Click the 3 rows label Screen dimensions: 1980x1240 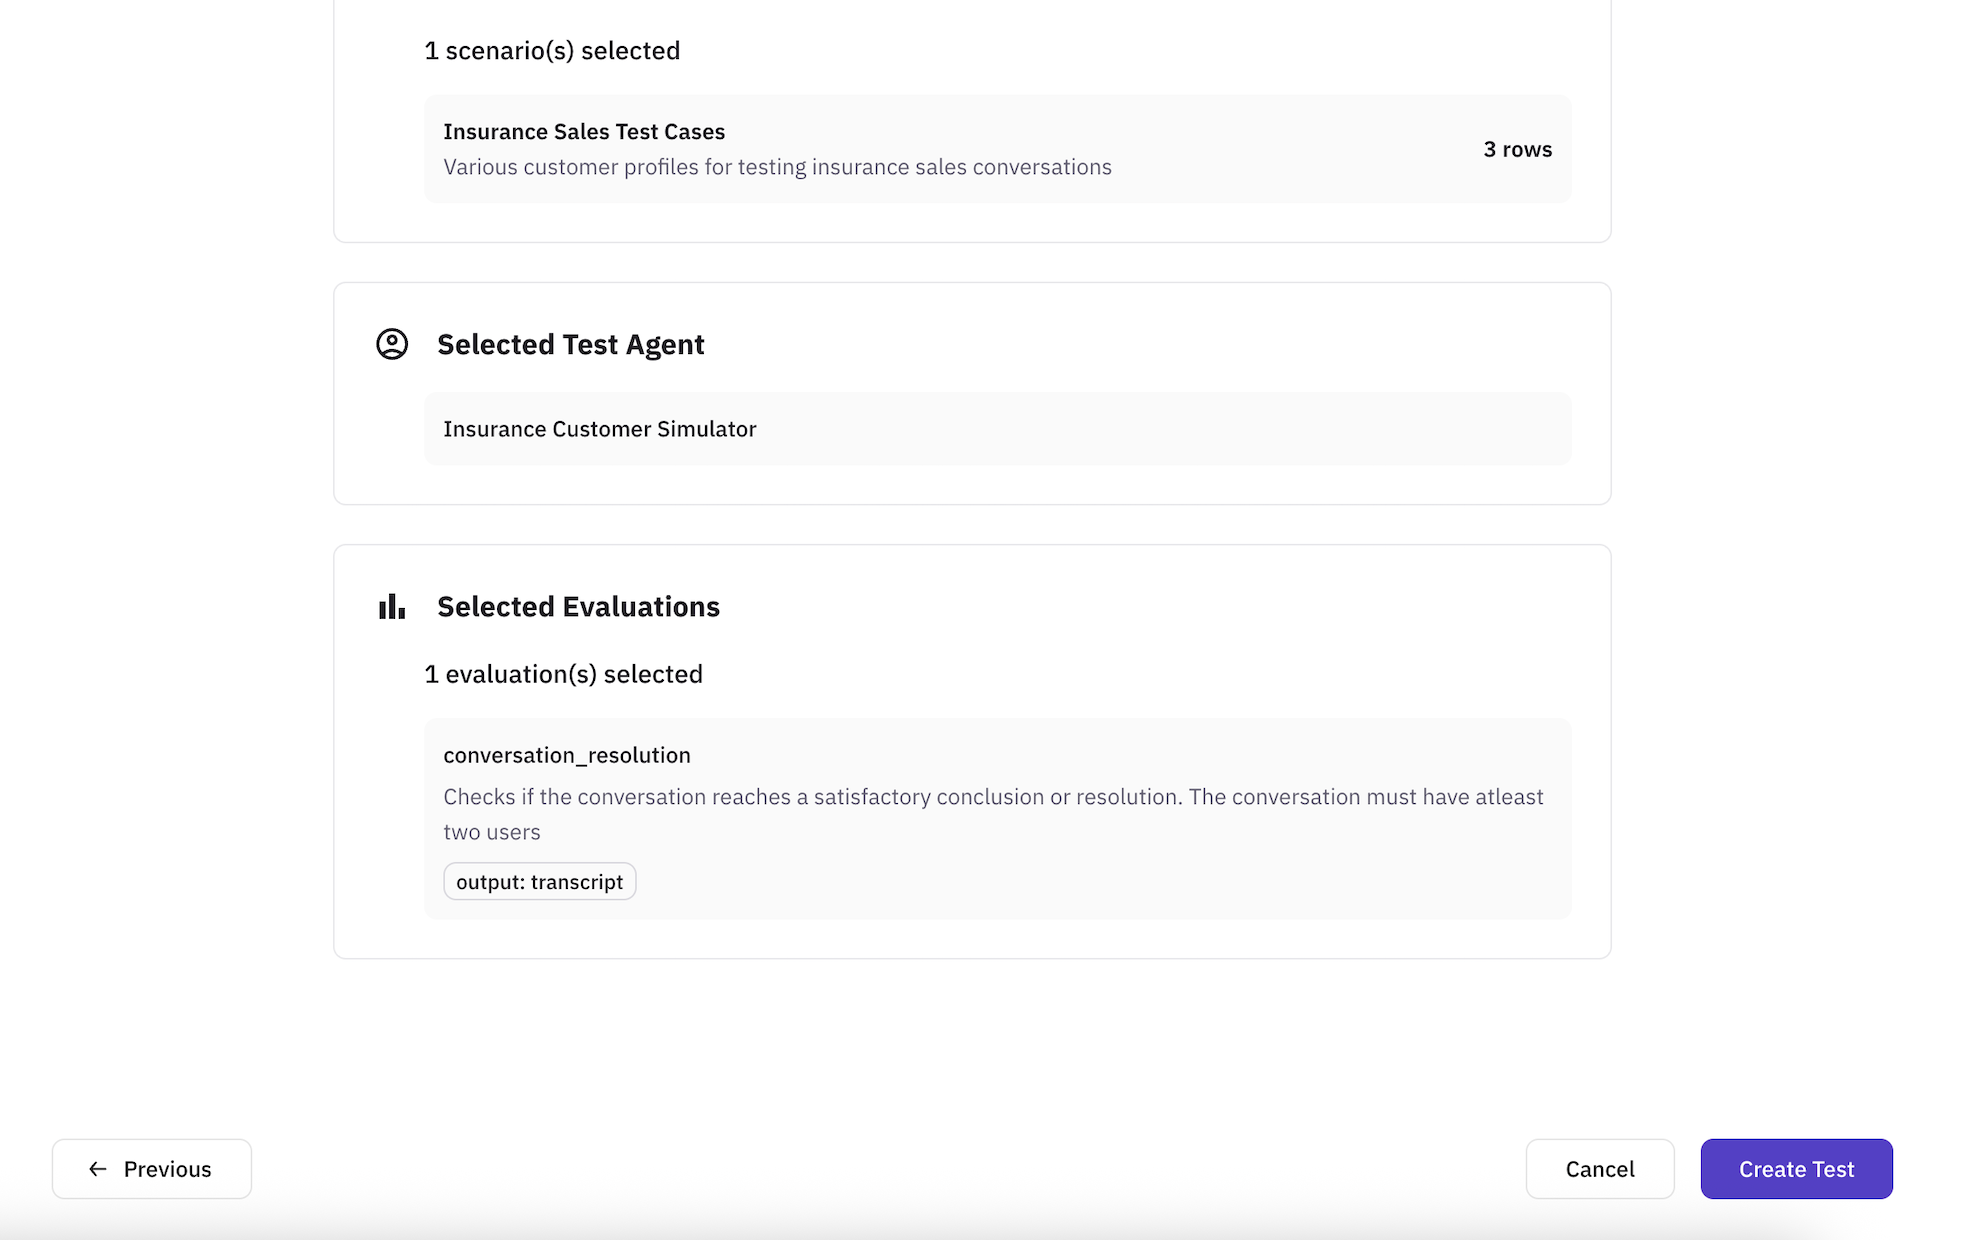pos(1517,149)
